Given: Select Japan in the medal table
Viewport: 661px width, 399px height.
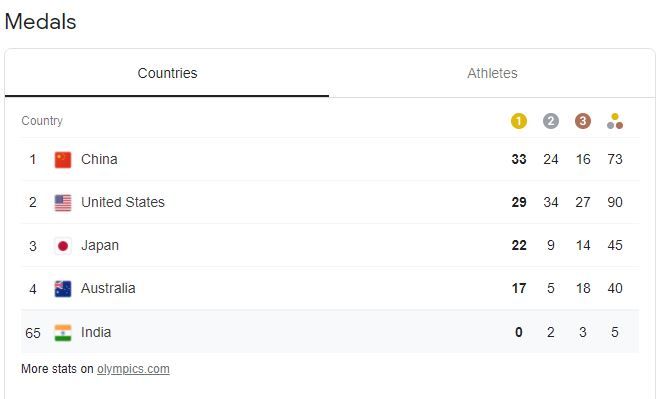Looking at the screenshot, I should pyautogui.click(x=100, y=245).
